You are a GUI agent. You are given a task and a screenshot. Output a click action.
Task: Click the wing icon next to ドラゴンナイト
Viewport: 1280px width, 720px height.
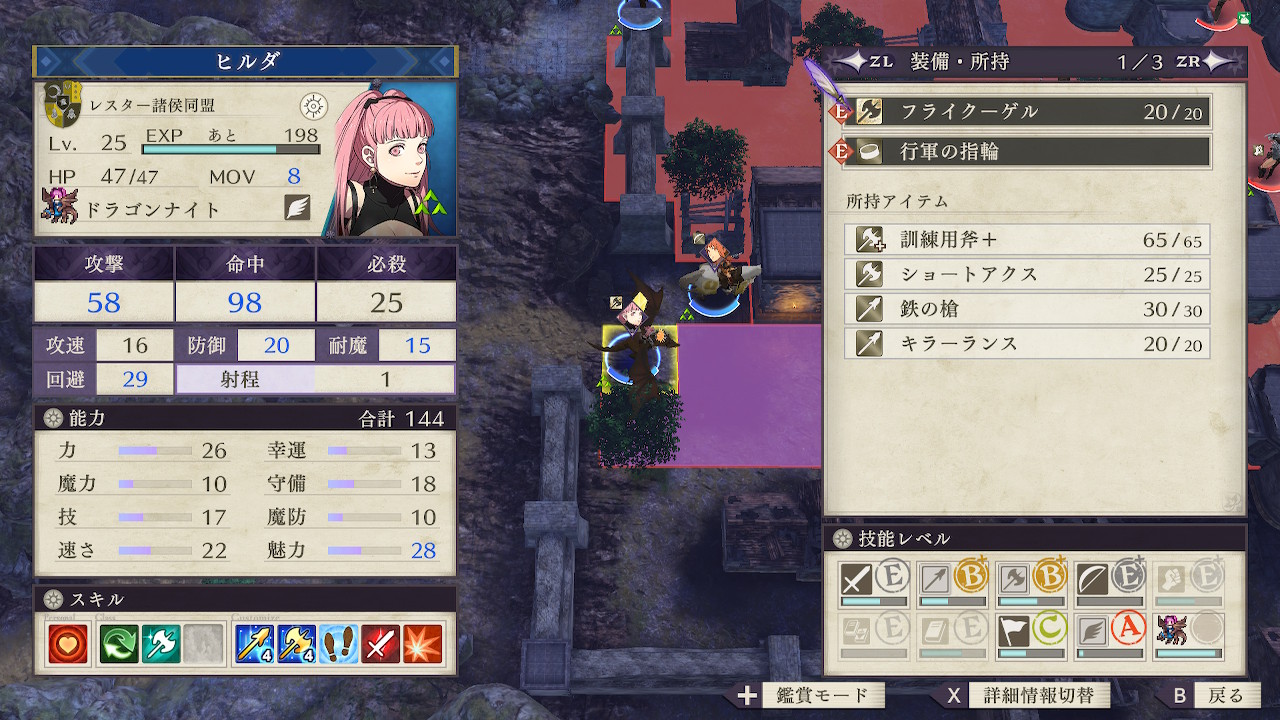(x=297, y=208)
